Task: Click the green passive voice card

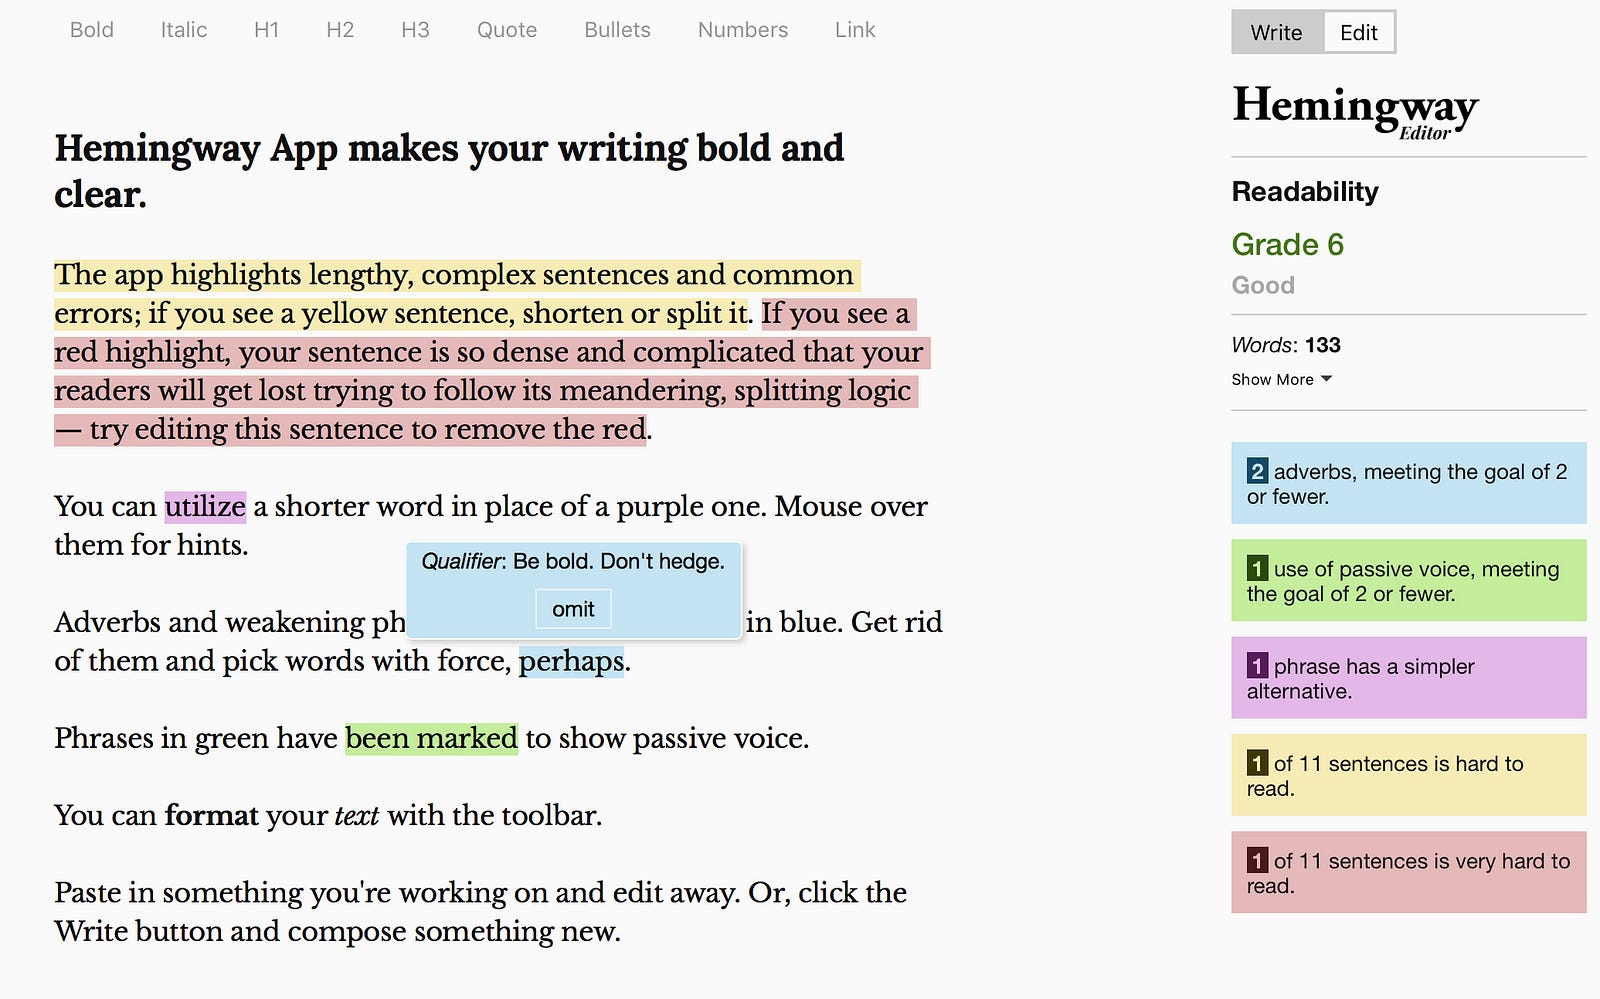Action: click(1408, 580)
